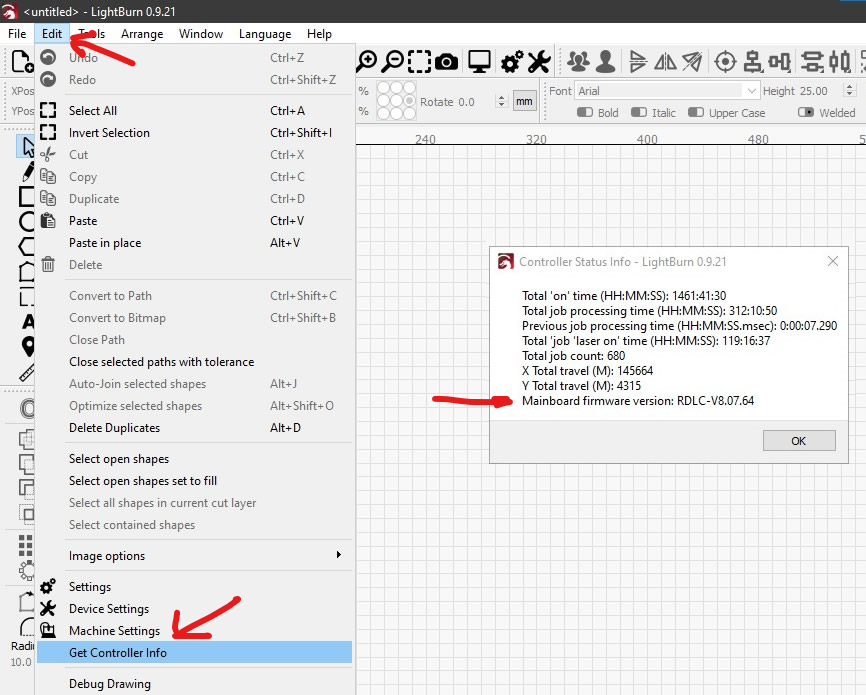Select the position marker pin tool
Screen dimensions: 866x695
28,346
